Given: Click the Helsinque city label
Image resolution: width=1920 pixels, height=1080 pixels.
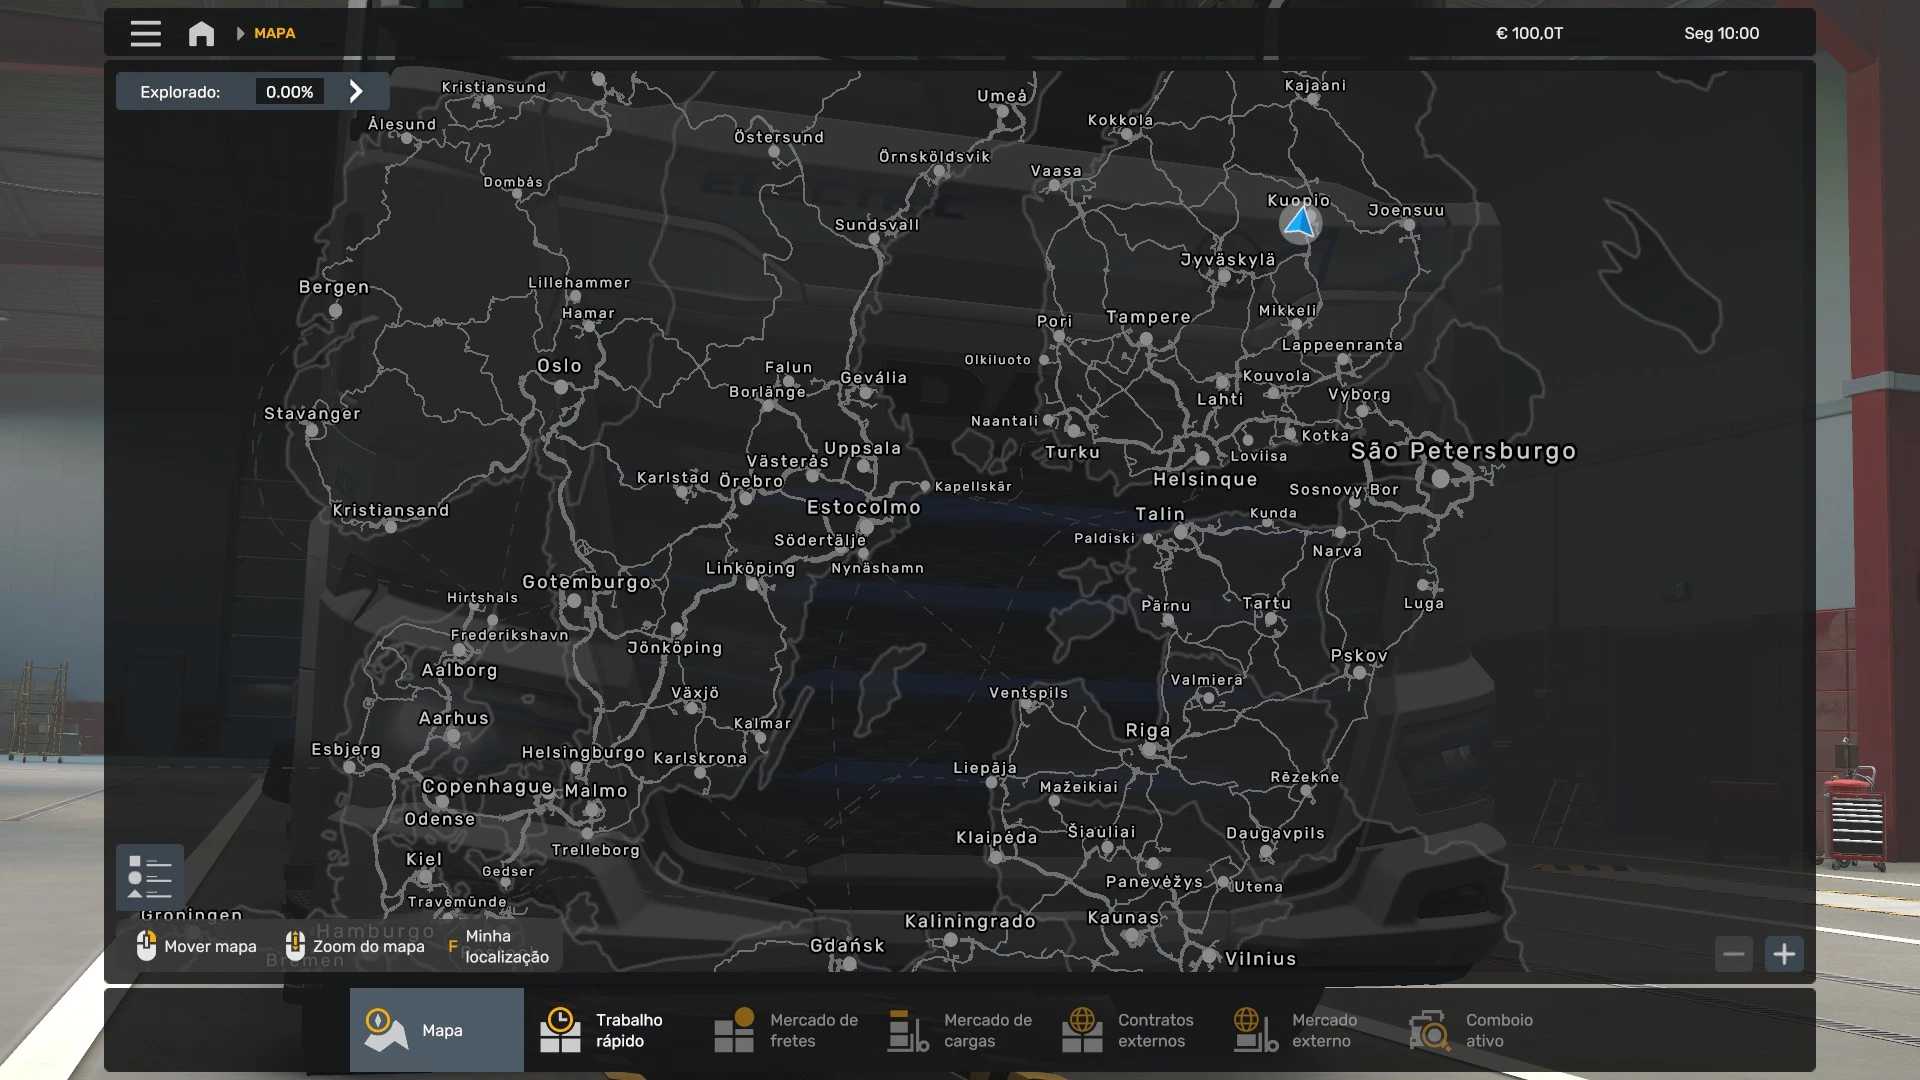Looking at the screenshot, I should (x=1205, y=480).
